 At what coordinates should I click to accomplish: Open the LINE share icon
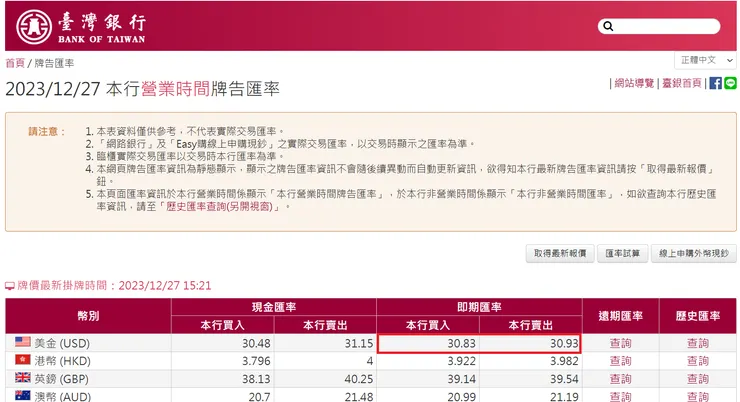tap(730, 83)
